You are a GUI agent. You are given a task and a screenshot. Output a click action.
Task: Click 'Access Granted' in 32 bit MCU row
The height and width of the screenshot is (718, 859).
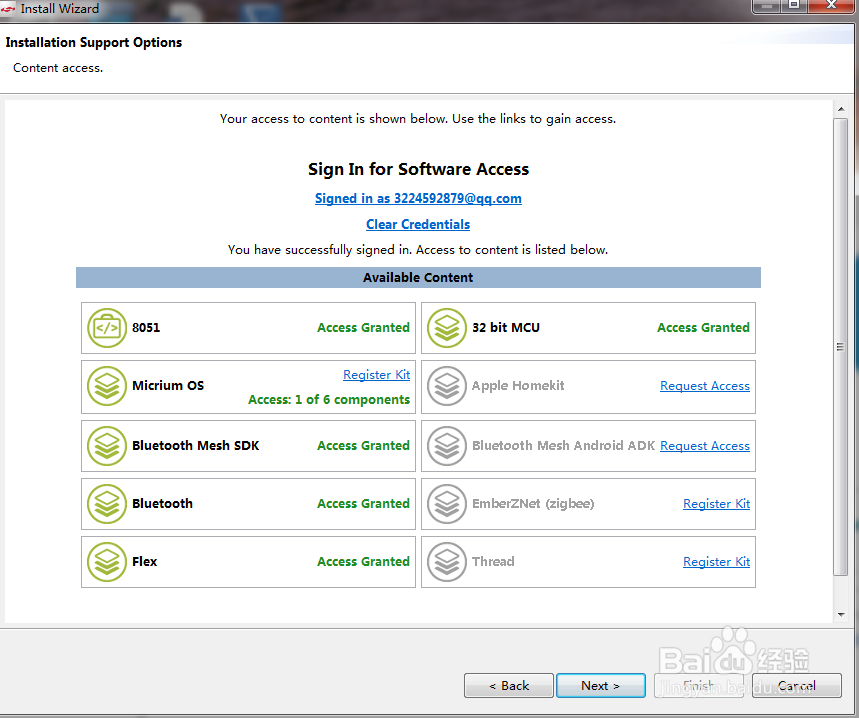[x=703, y=328]
